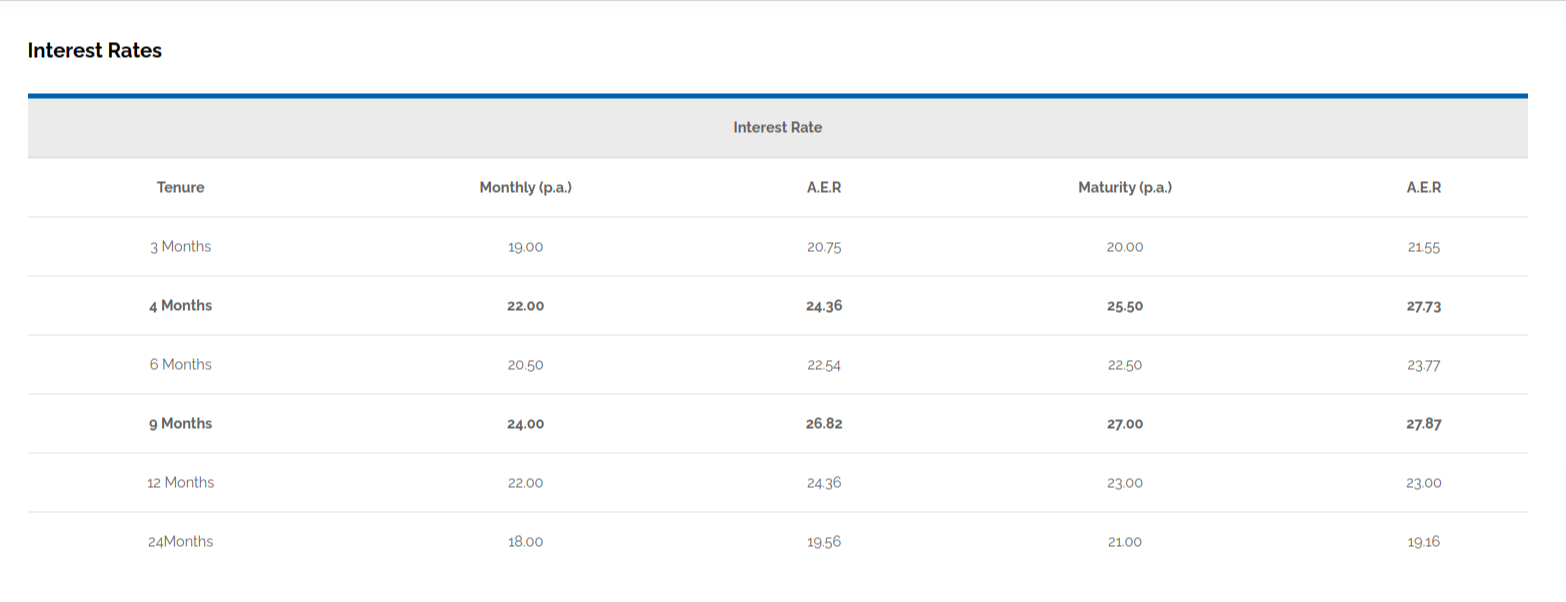Select the 19.56 A.E.R for 24Months
The width and height of the screenshot is (1566, 602).
(824, 542)
